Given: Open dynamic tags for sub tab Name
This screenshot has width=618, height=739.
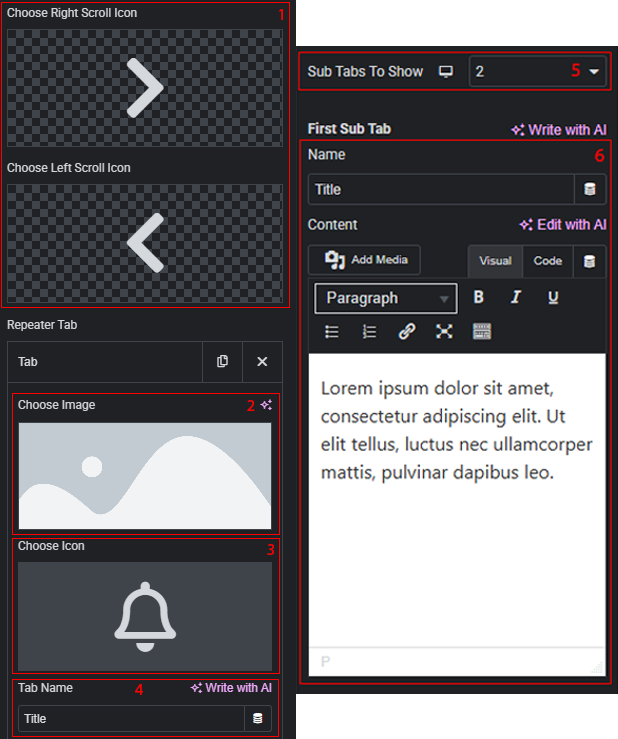Looking at the screenshot, I should click(x=590, y=189).
